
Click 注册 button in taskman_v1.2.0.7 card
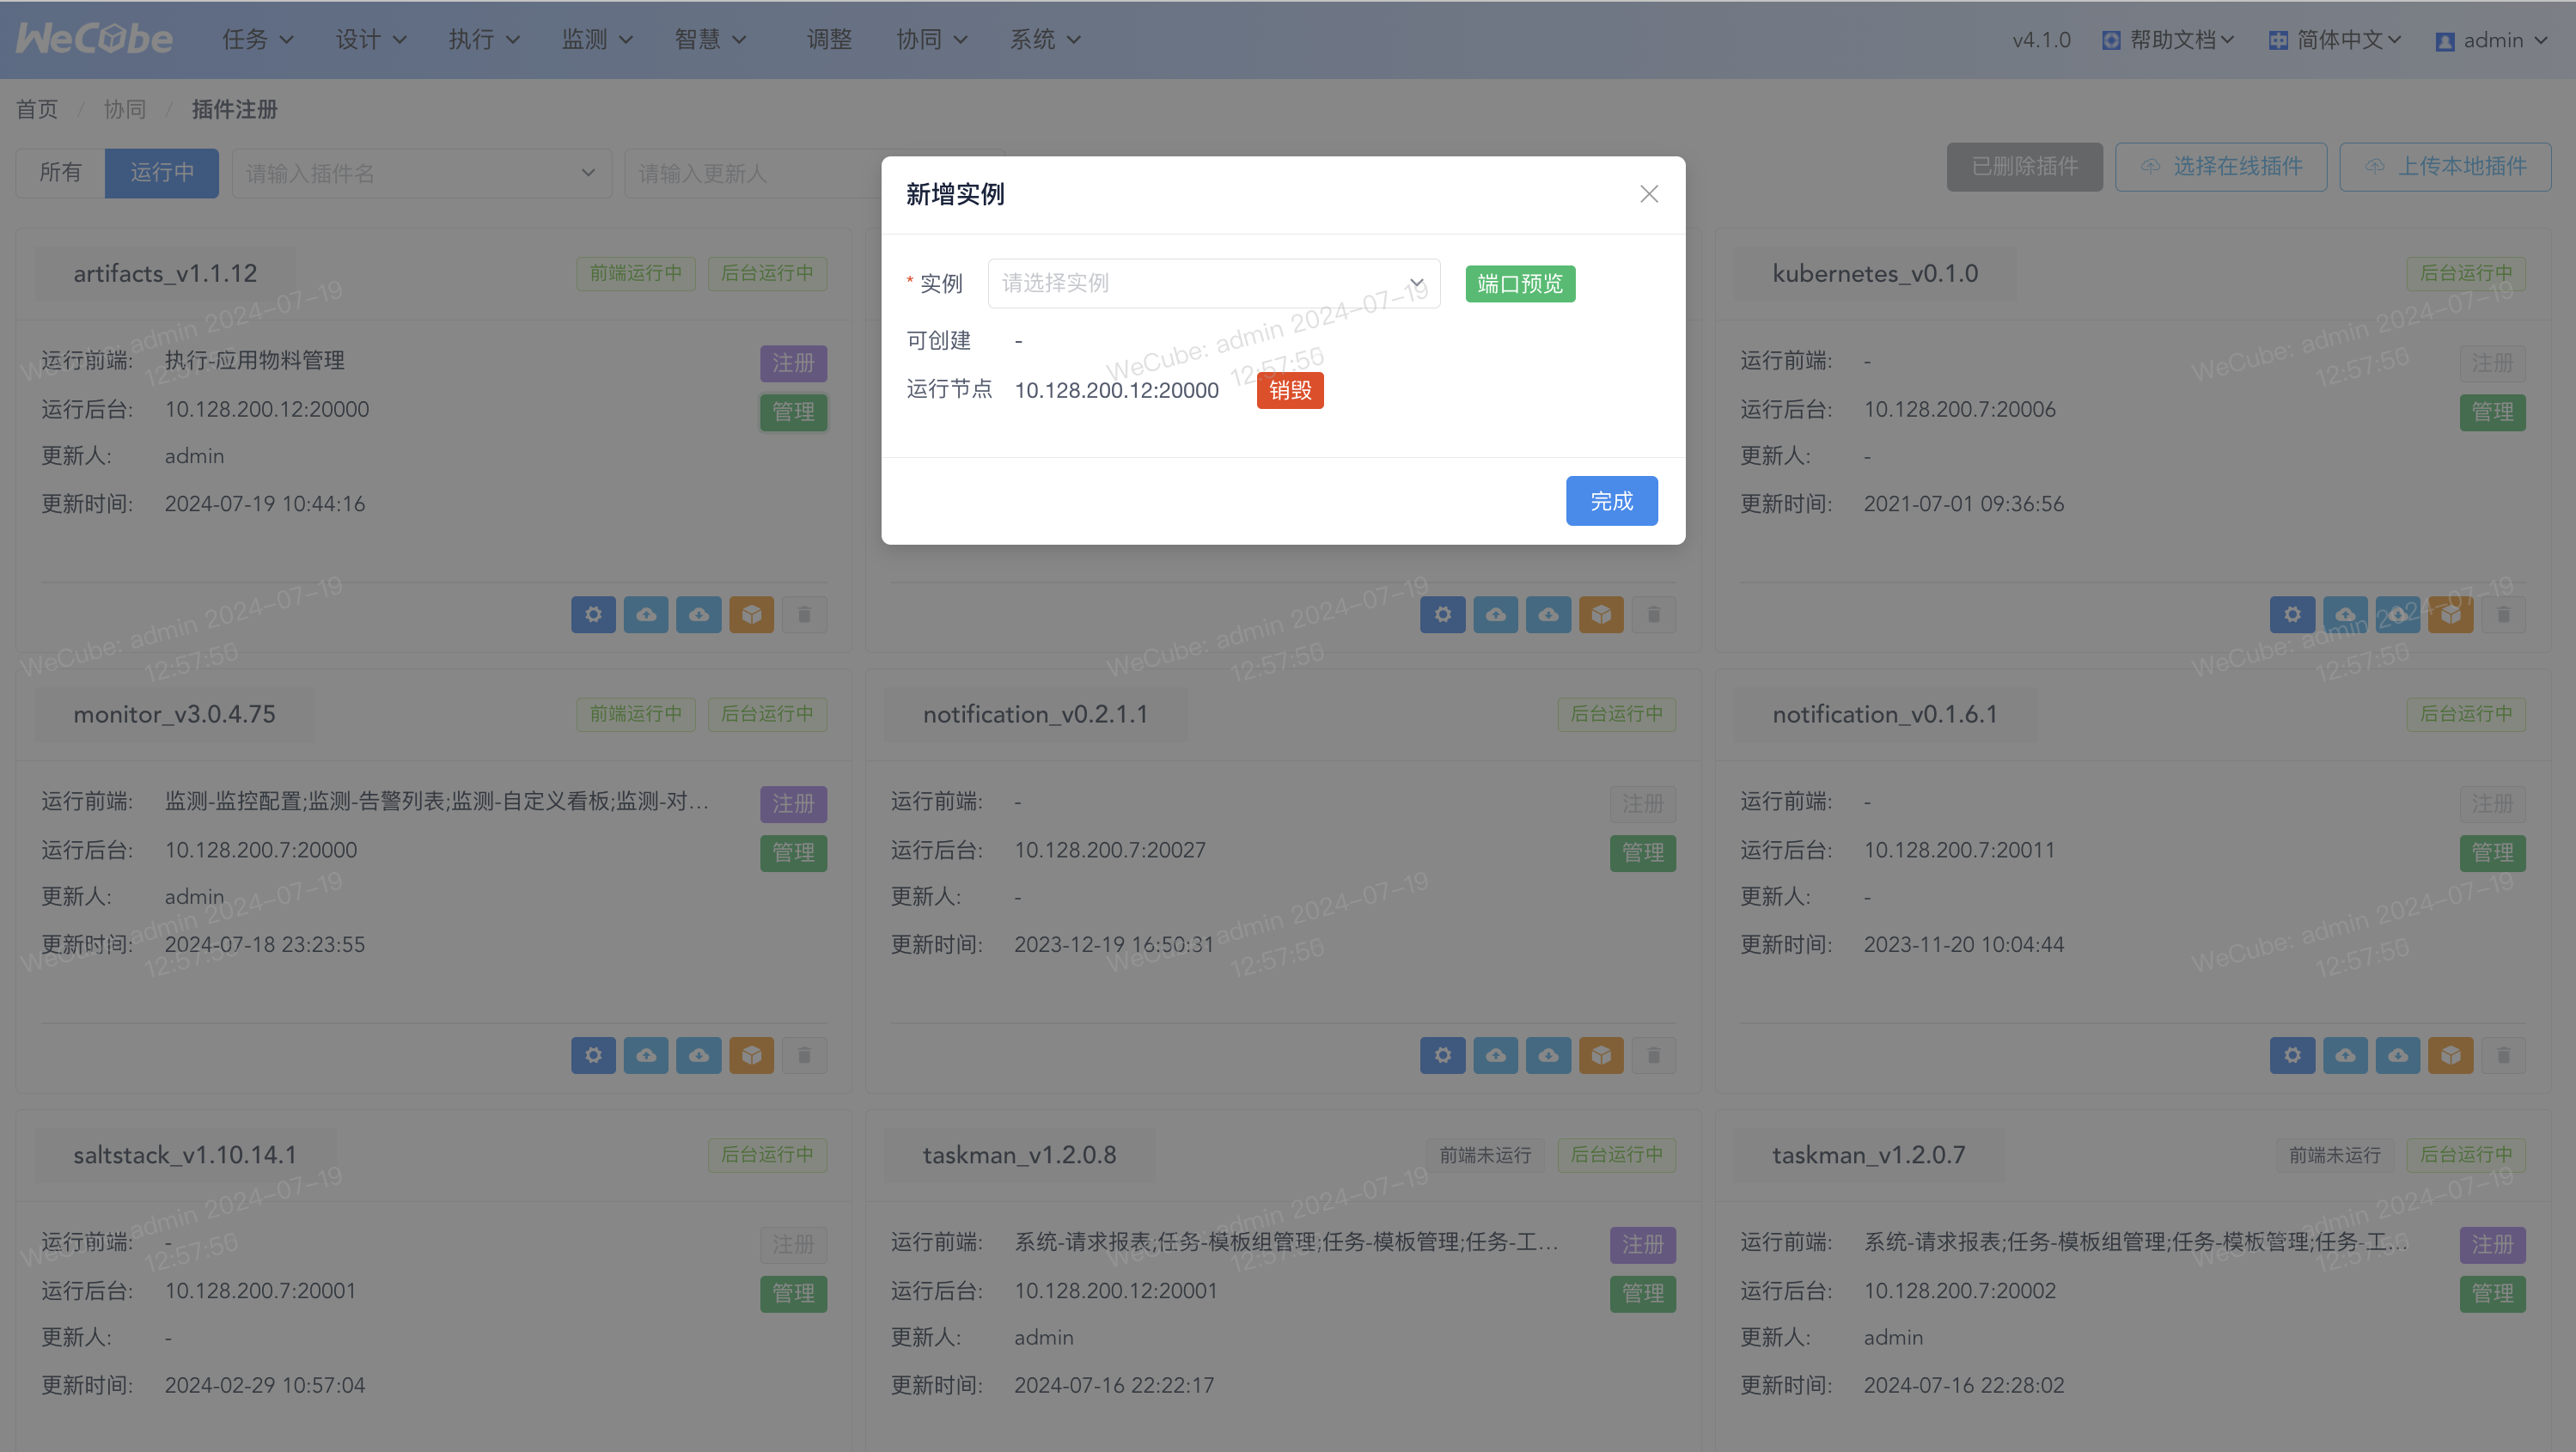(2493, 1245)
